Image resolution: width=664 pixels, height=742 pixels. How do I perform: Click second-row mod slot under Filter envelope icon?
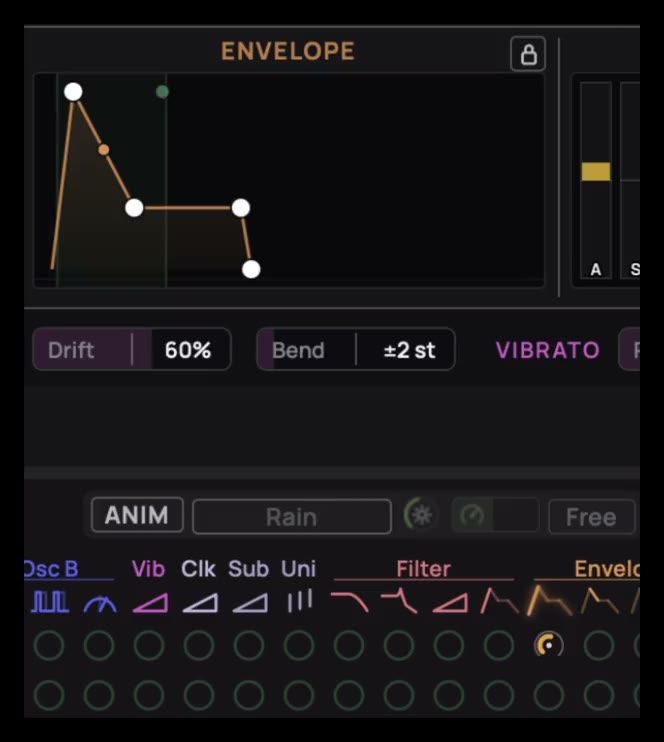tap(499, 695)
